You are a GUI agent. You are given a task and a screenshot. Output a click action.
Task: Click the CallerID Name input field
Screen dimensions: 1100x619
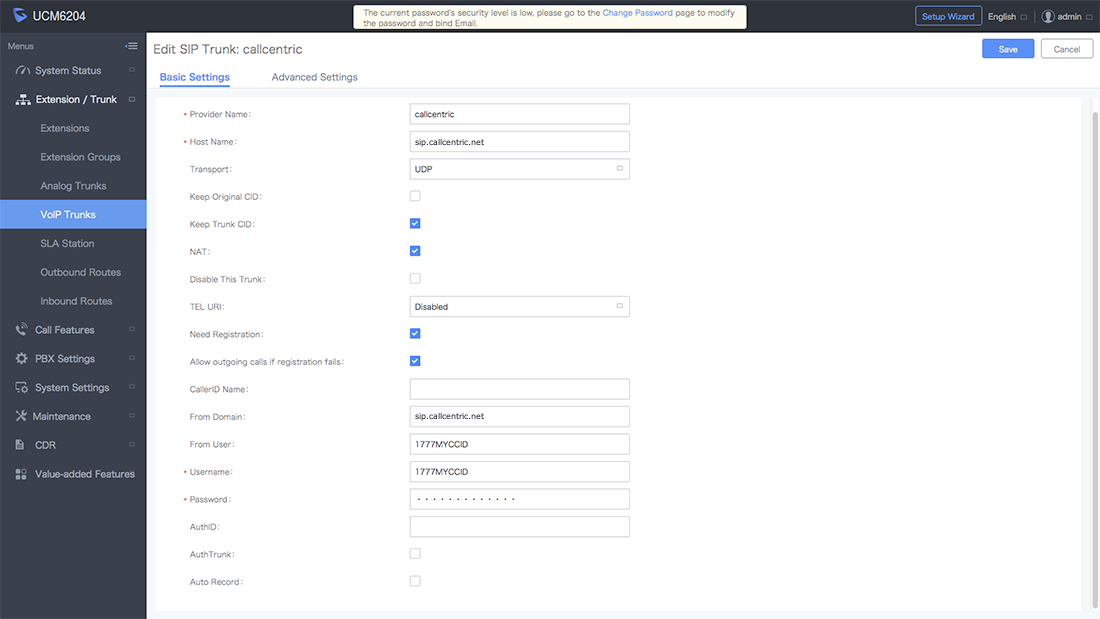point(519,389)
